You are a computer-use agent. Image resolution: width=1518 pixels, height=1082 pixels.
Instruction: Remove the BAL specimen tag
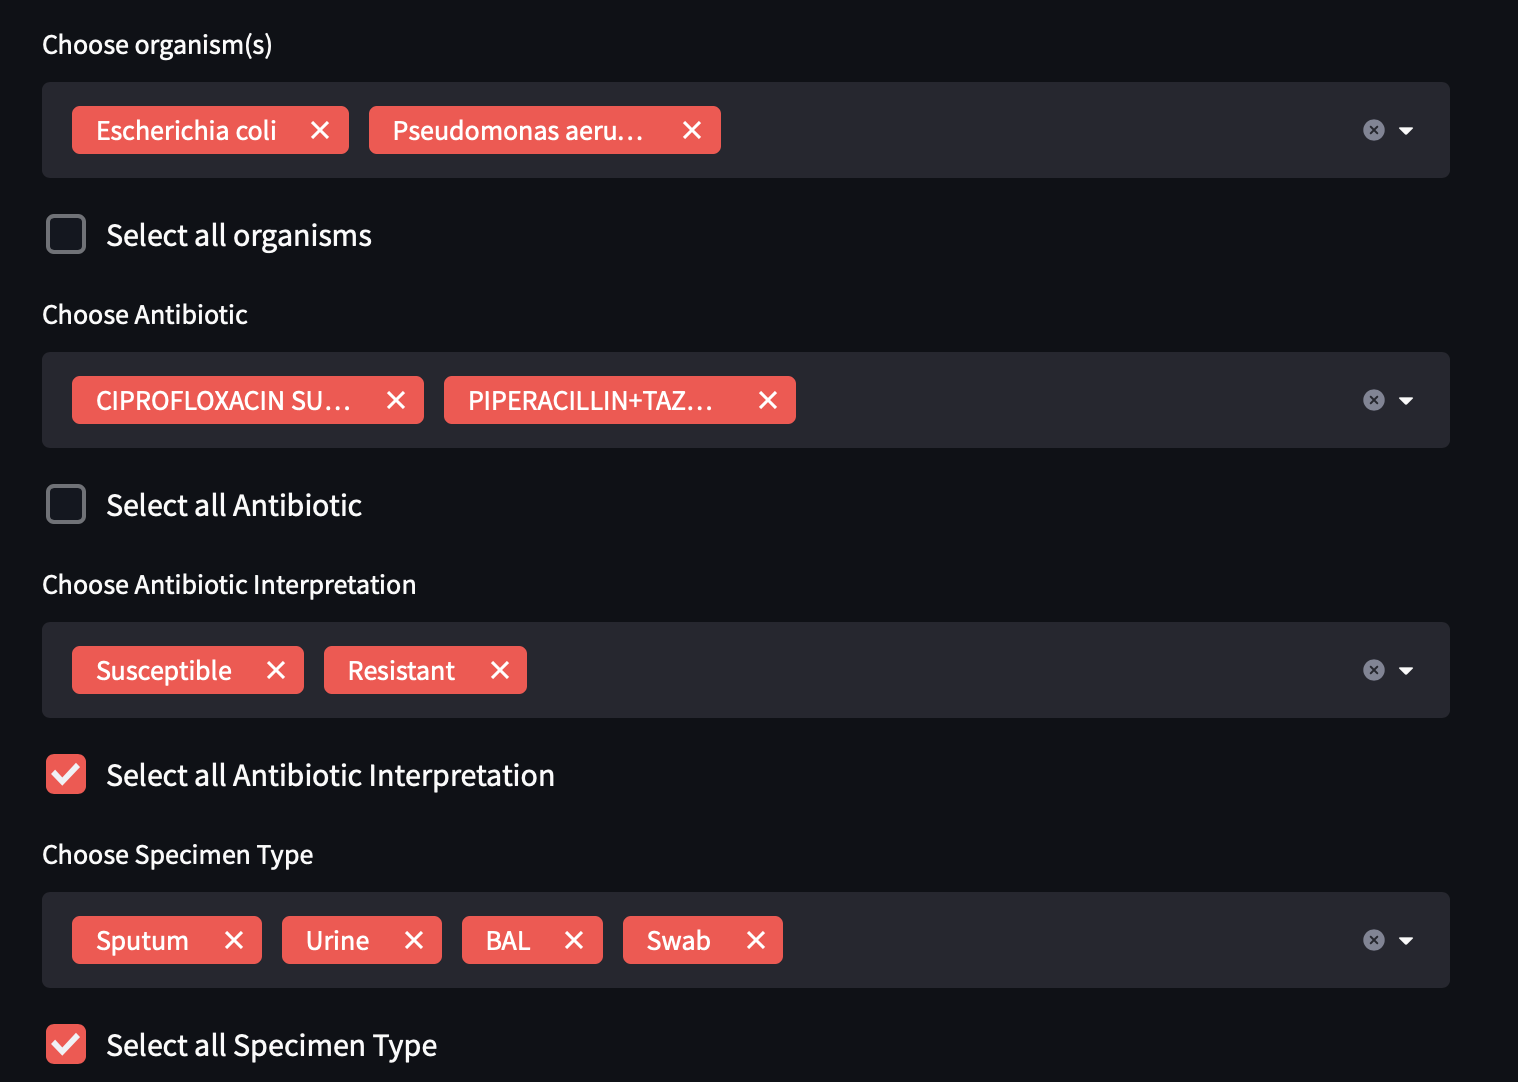click(574, 940)
